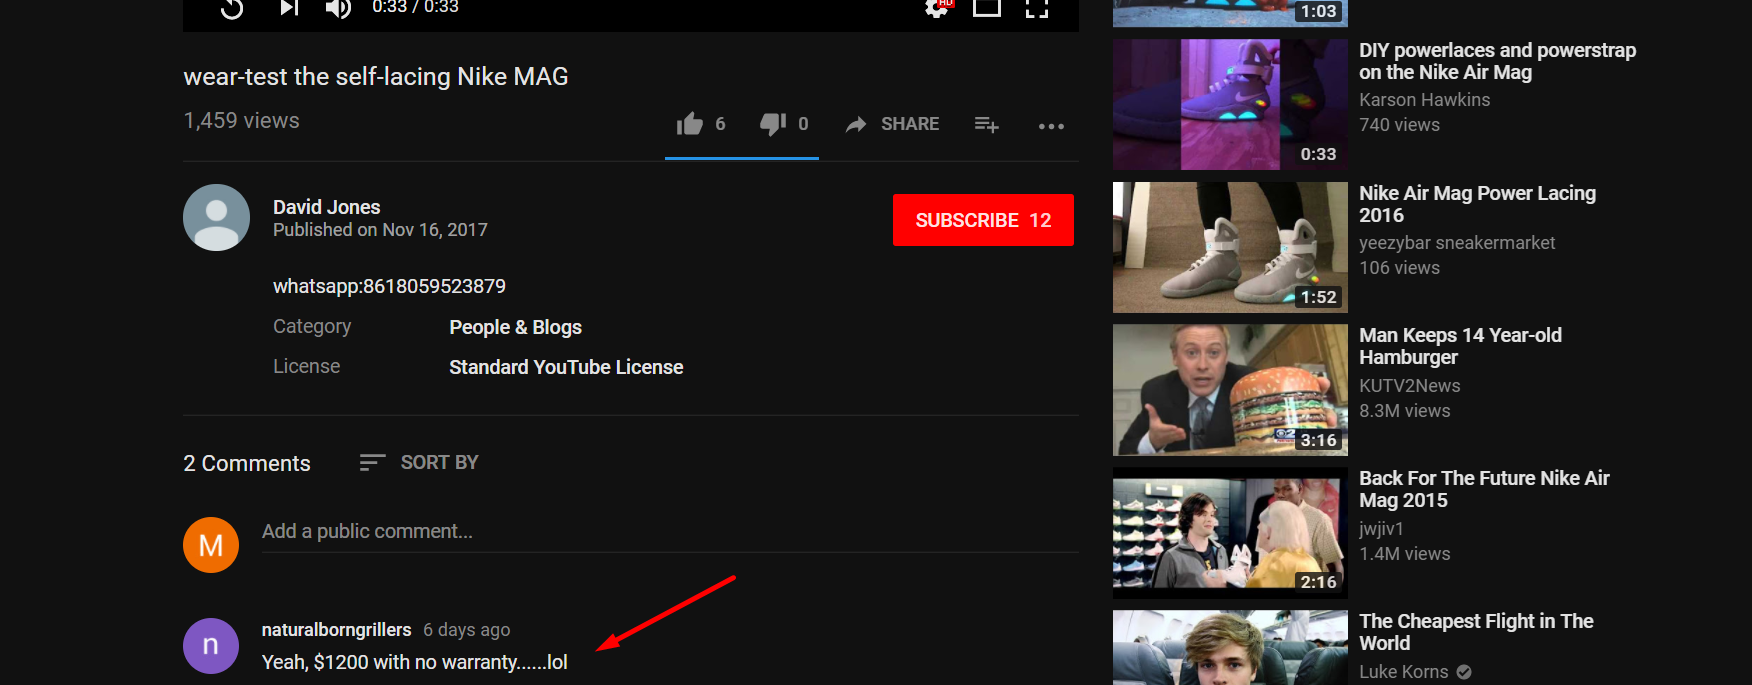1752x685 pixels.
Task: Click the orange M user avatar
Action: [x=211, y=545]
